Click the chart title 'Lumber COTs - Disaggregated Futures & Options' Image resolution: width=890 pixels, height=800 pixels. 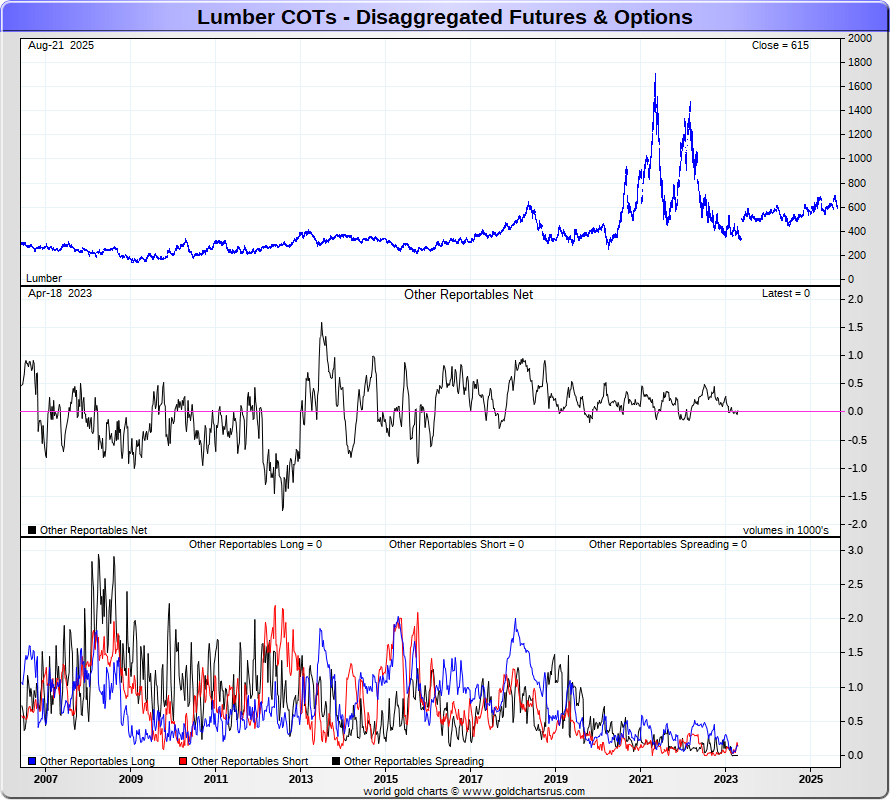pyautogui.click(x=444, y=17)
